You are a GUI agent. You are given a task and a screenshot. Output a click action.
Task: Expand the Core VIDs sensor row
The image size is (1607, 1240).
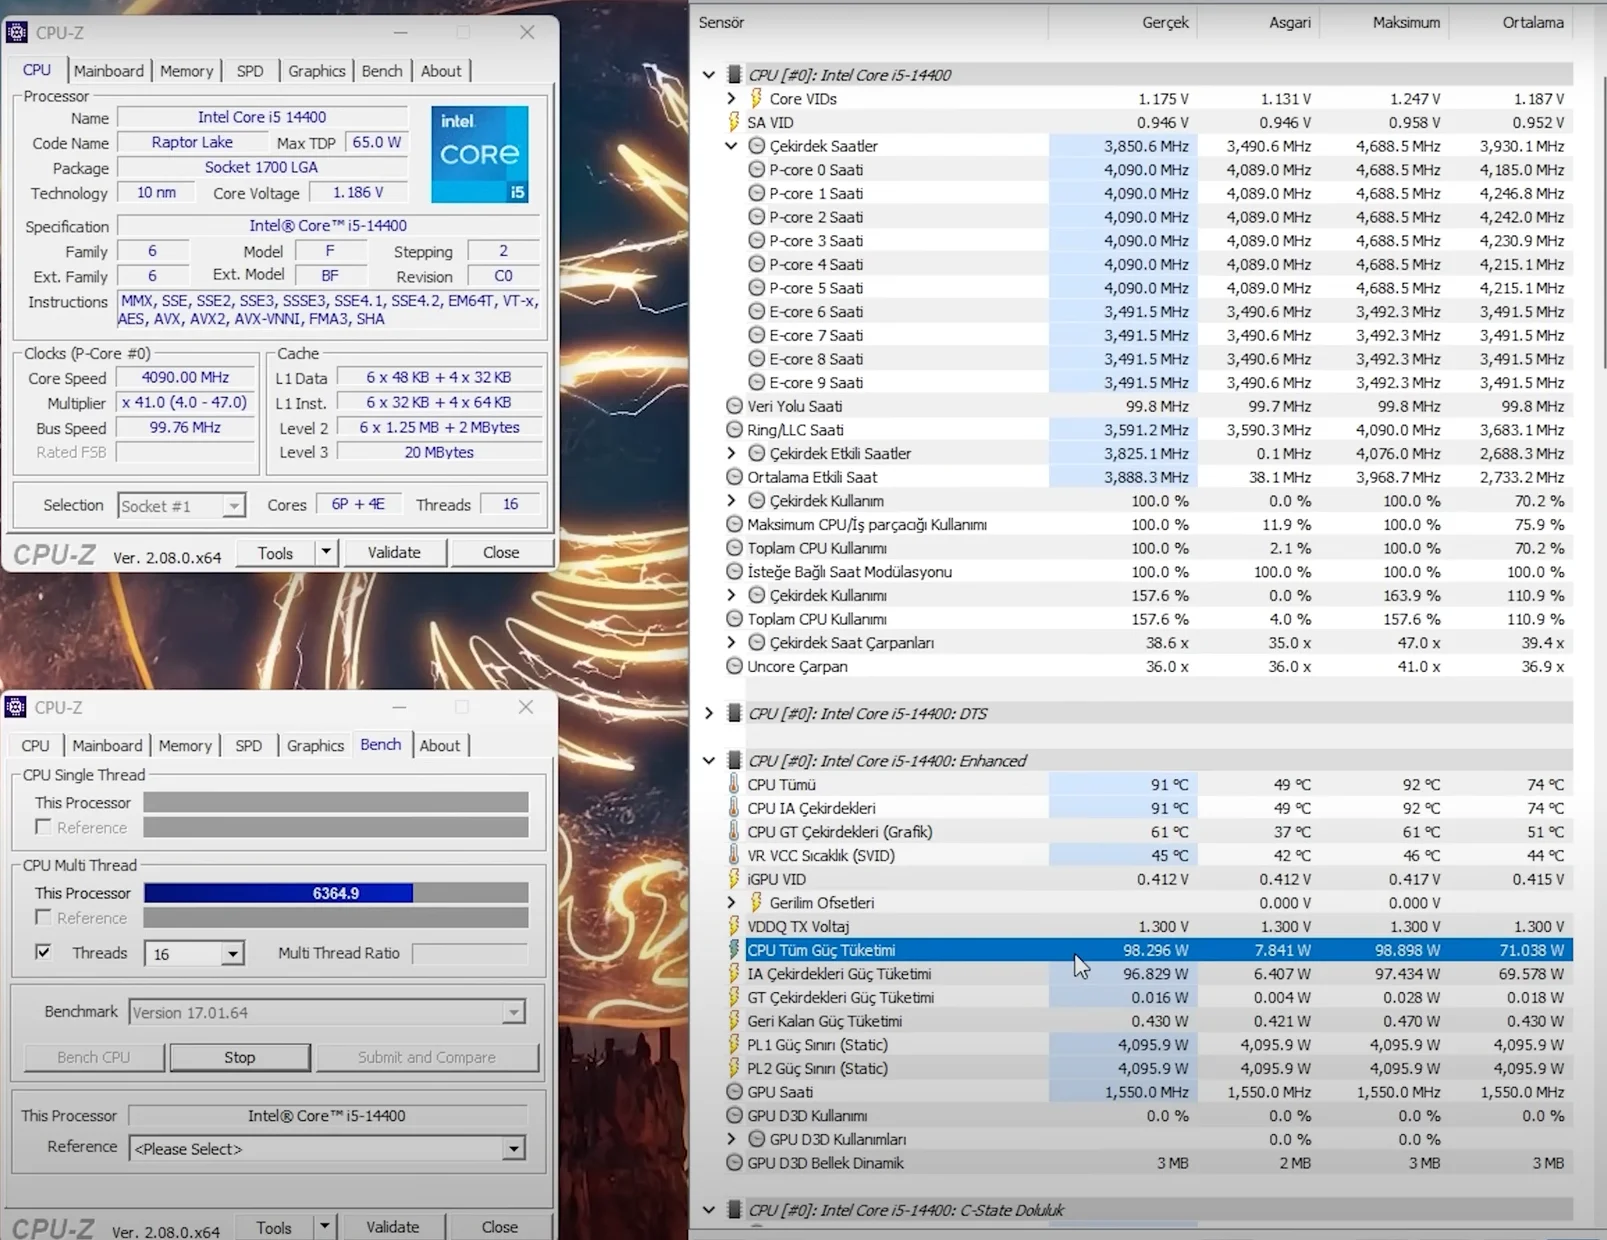(x=731, y=98)
